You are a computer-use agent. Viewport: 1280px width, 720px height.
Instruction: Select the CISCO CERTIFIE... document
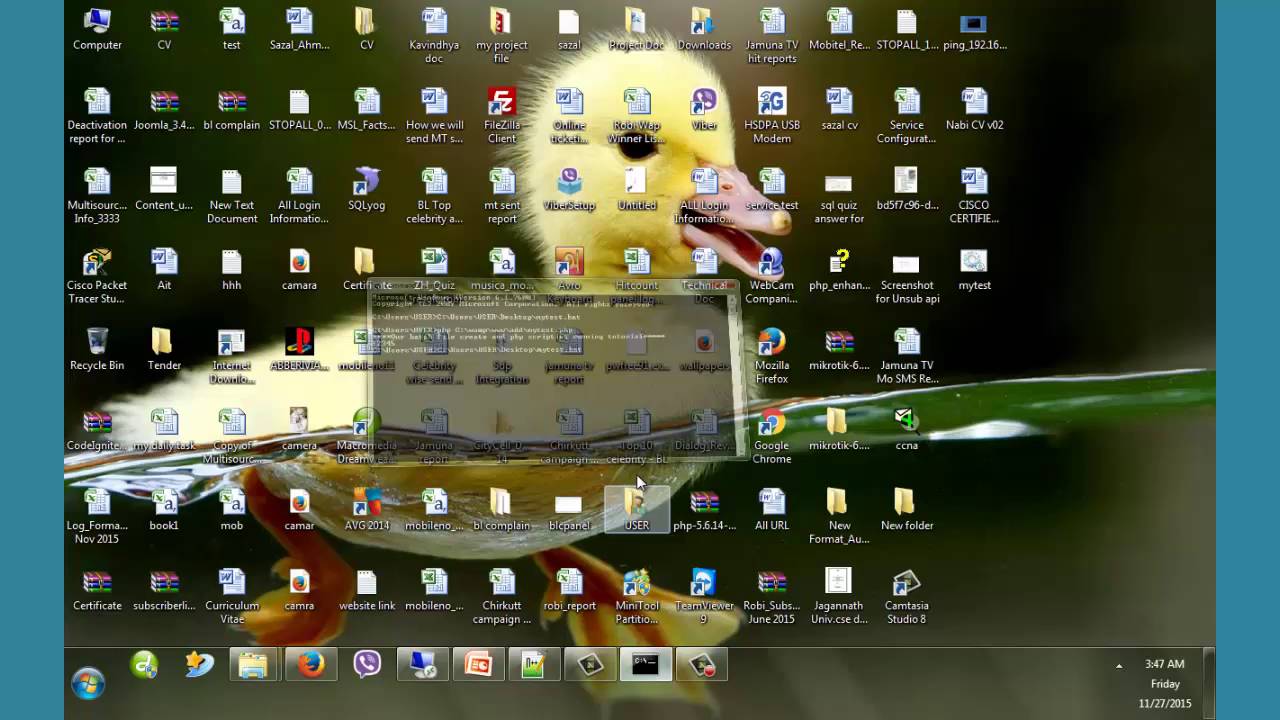click(x=974, y=196)
